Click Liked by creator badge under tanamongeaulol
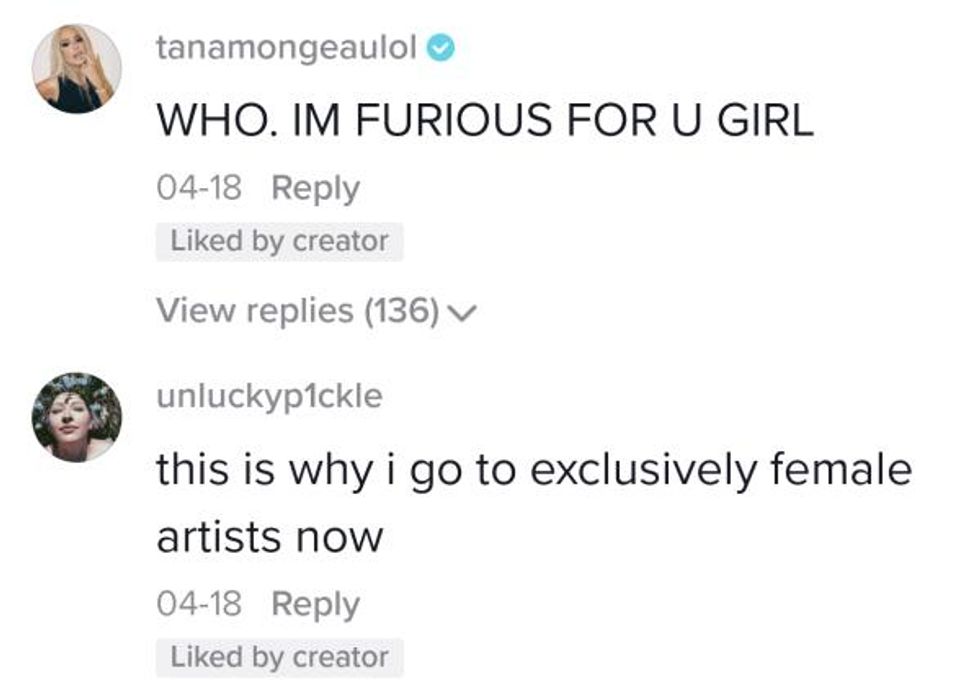Screen dimensions: 980x693 coord(279,241)
